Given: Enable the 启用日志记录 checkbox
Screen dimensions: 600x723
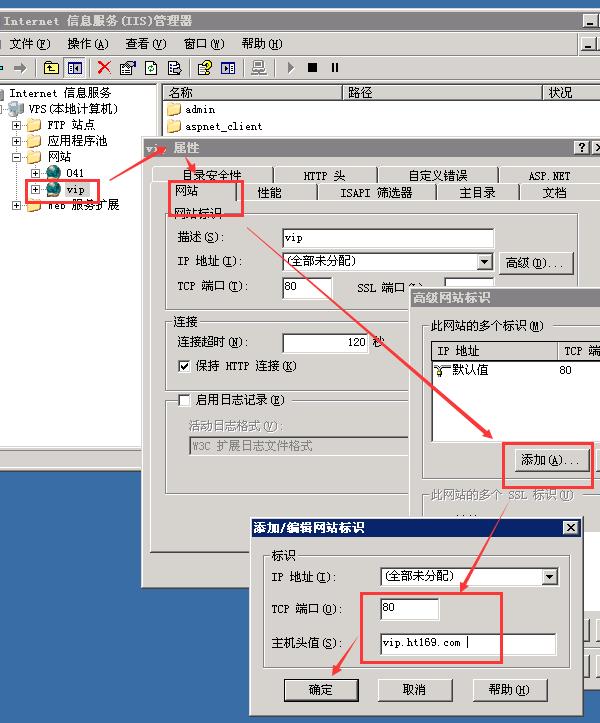Looking at the screenshot, I should (x=184, y=400).
